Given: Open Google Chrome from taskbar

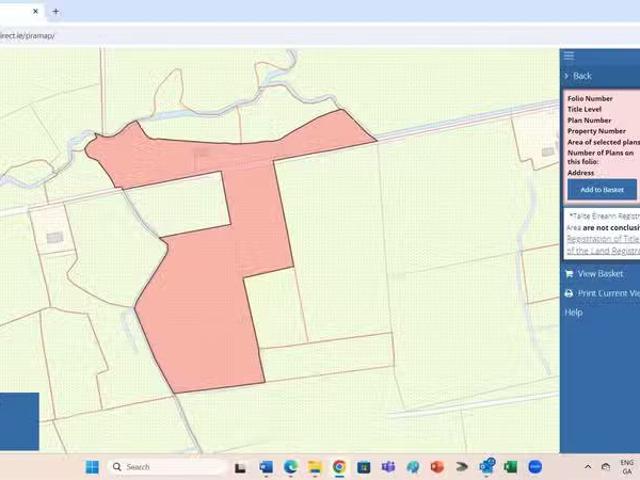Looking at the screenshot, I should click(x=339, y=467).
